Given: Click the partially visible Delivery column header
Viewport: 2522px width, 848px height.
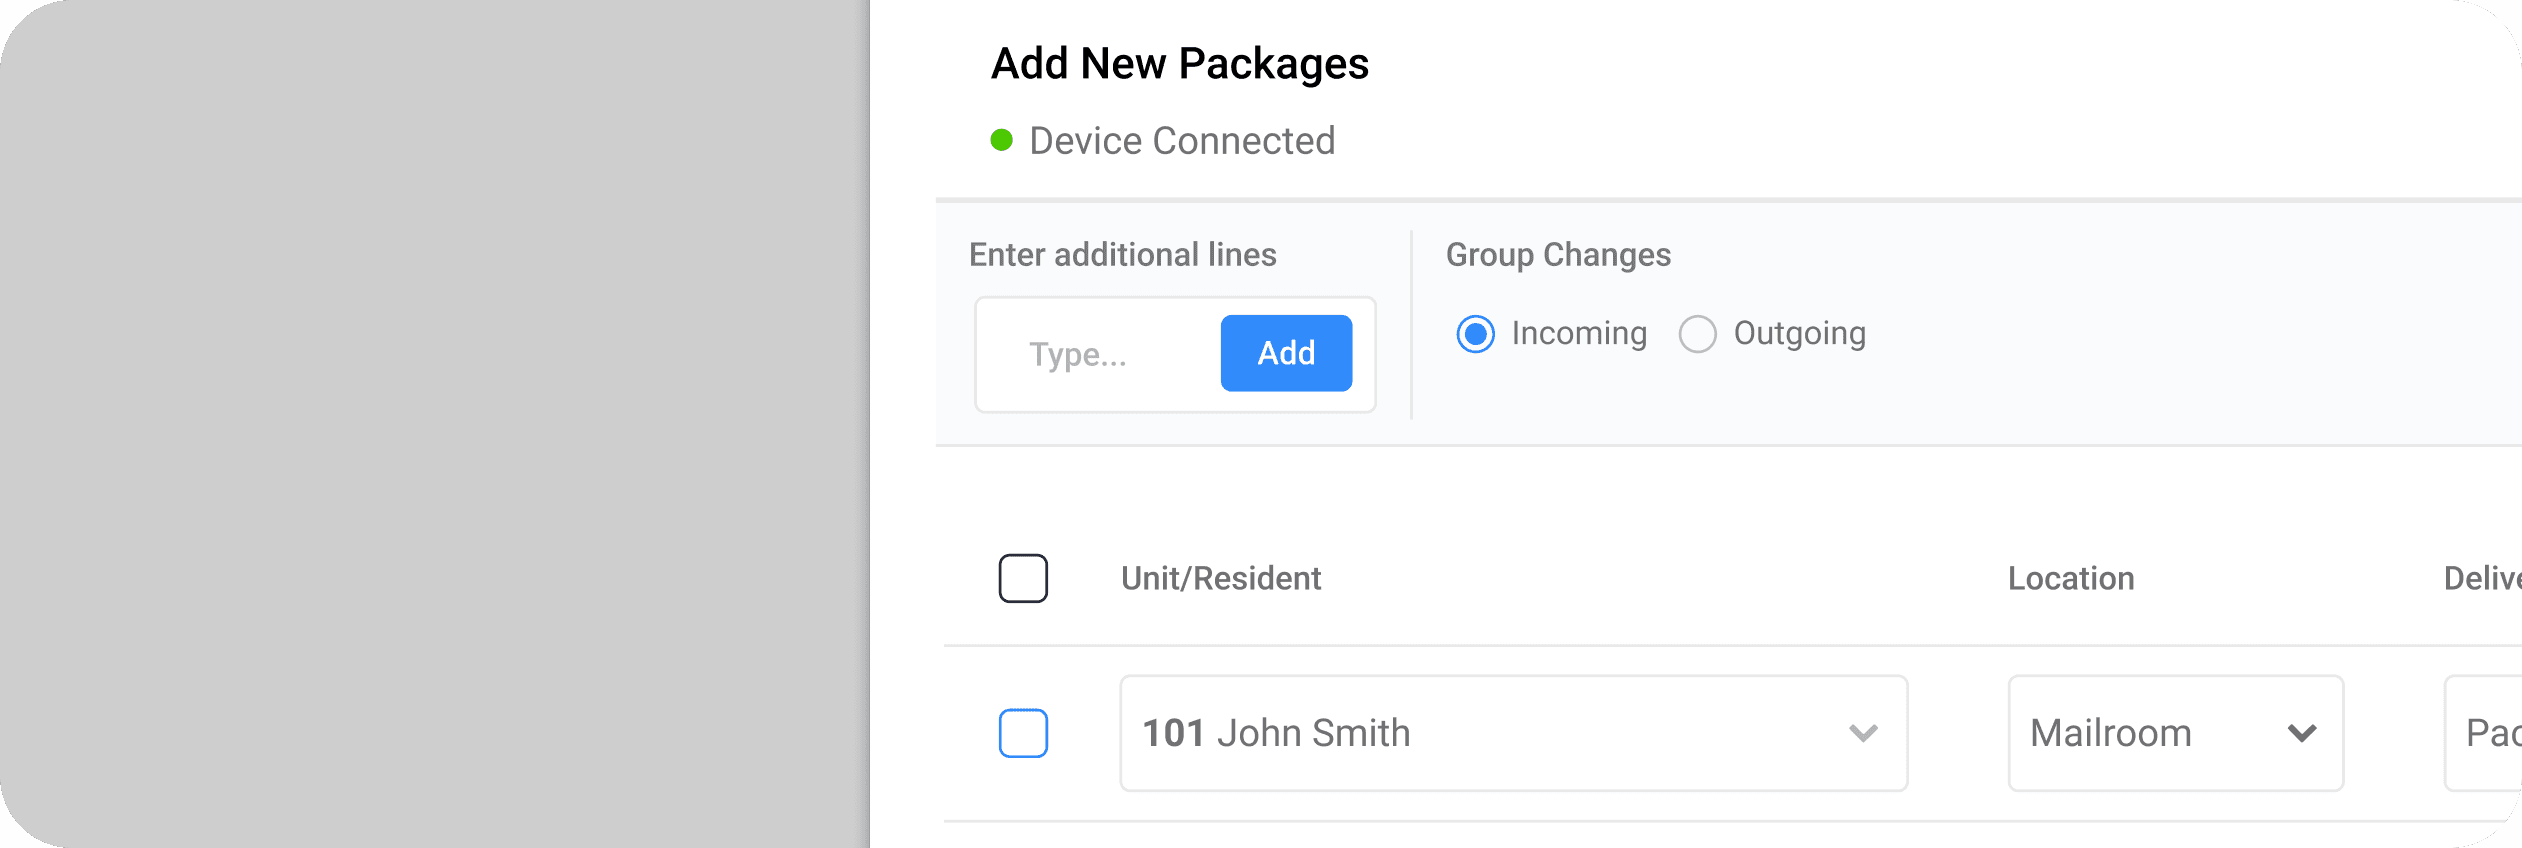Looking at the screenshot, I should (x=2482, y=578).
